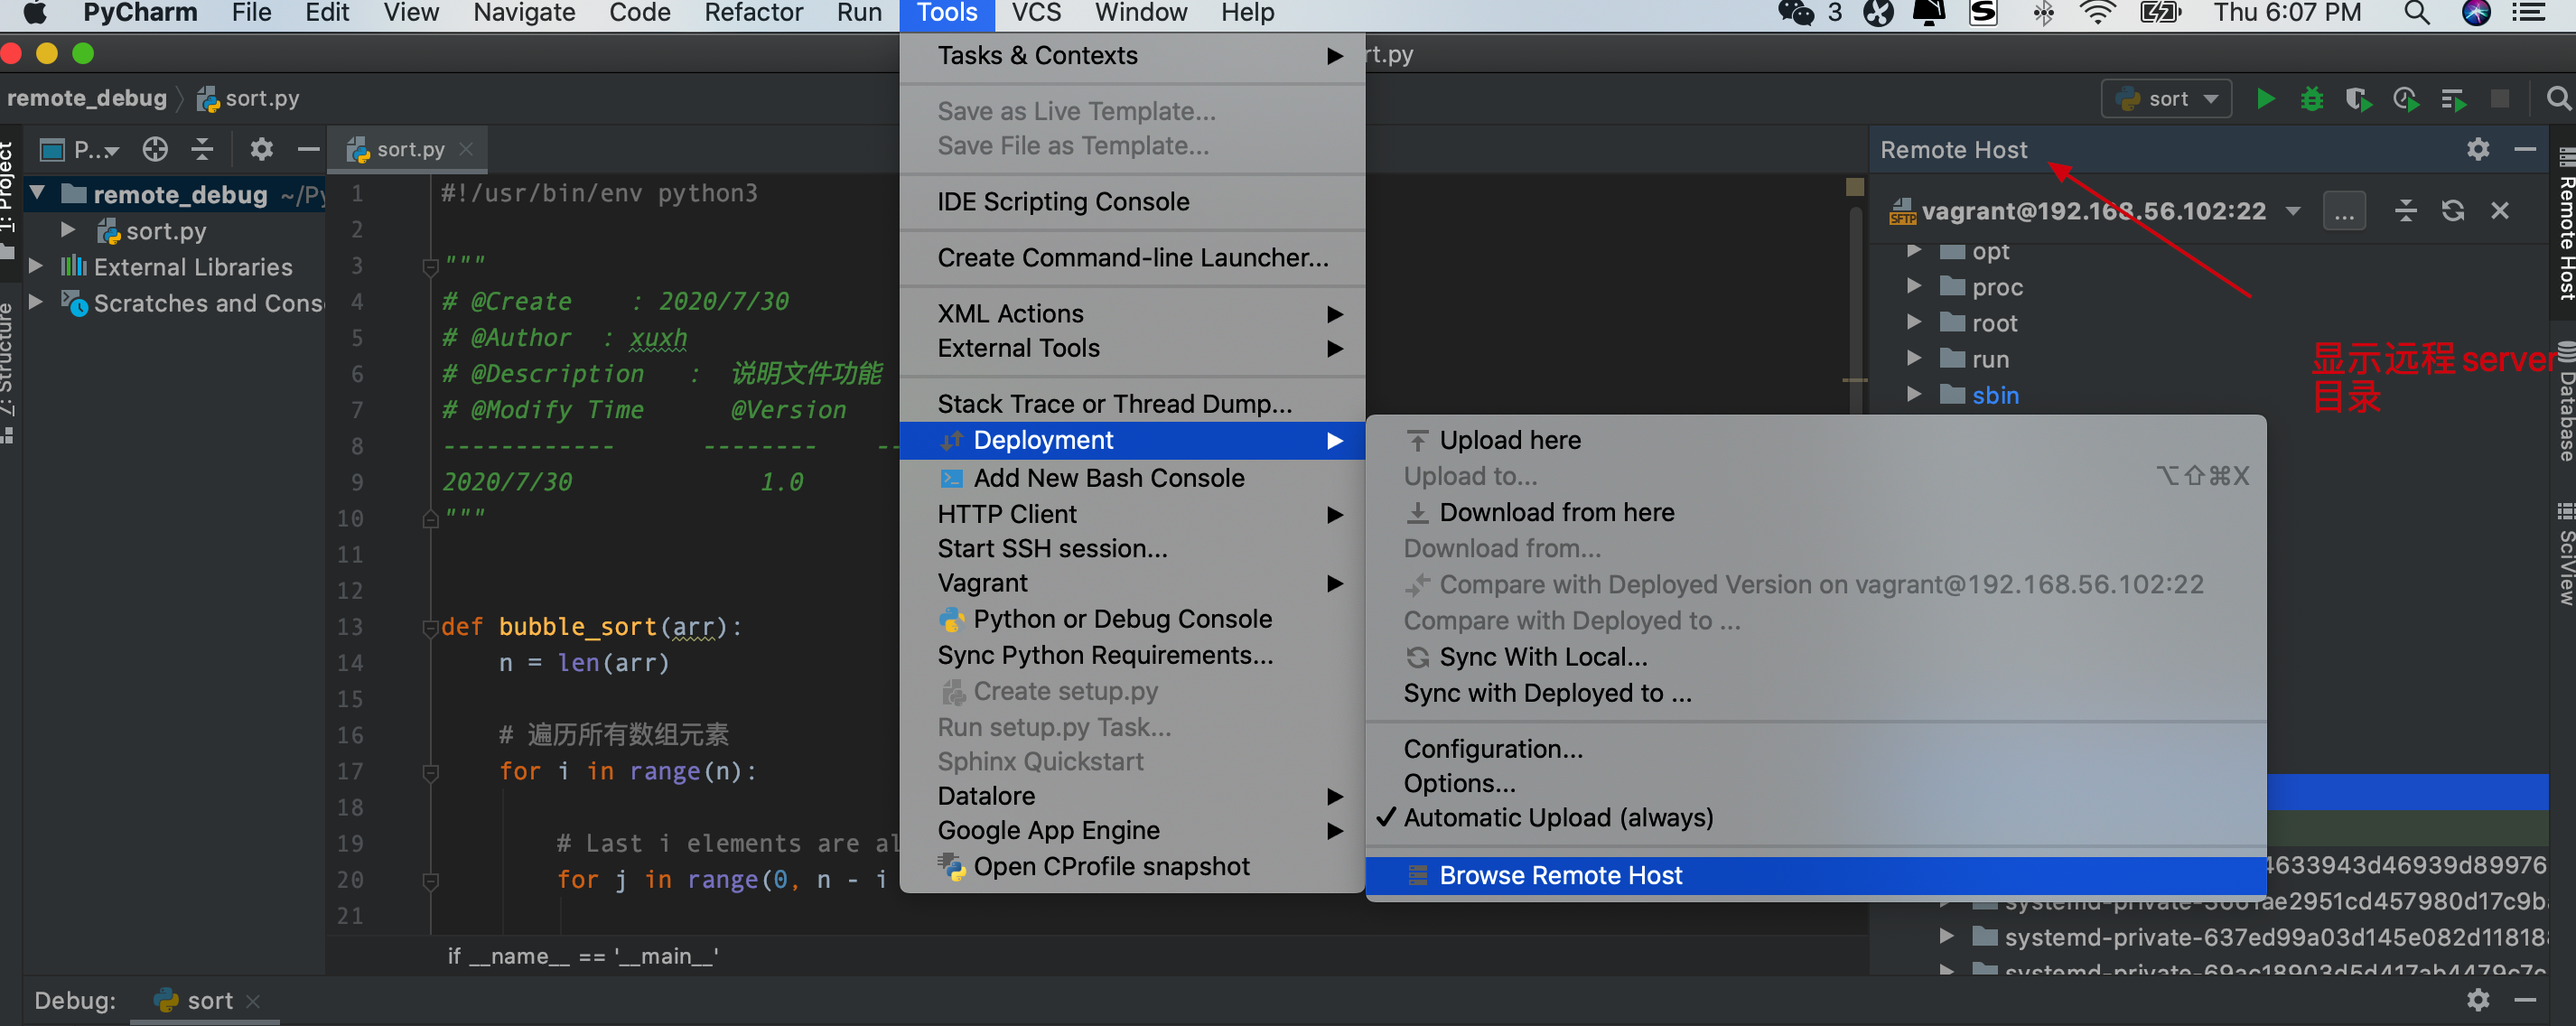Select Browse Remote Host
The width and height of the screenshot is (2576, 1026).
pos(1815,875)
